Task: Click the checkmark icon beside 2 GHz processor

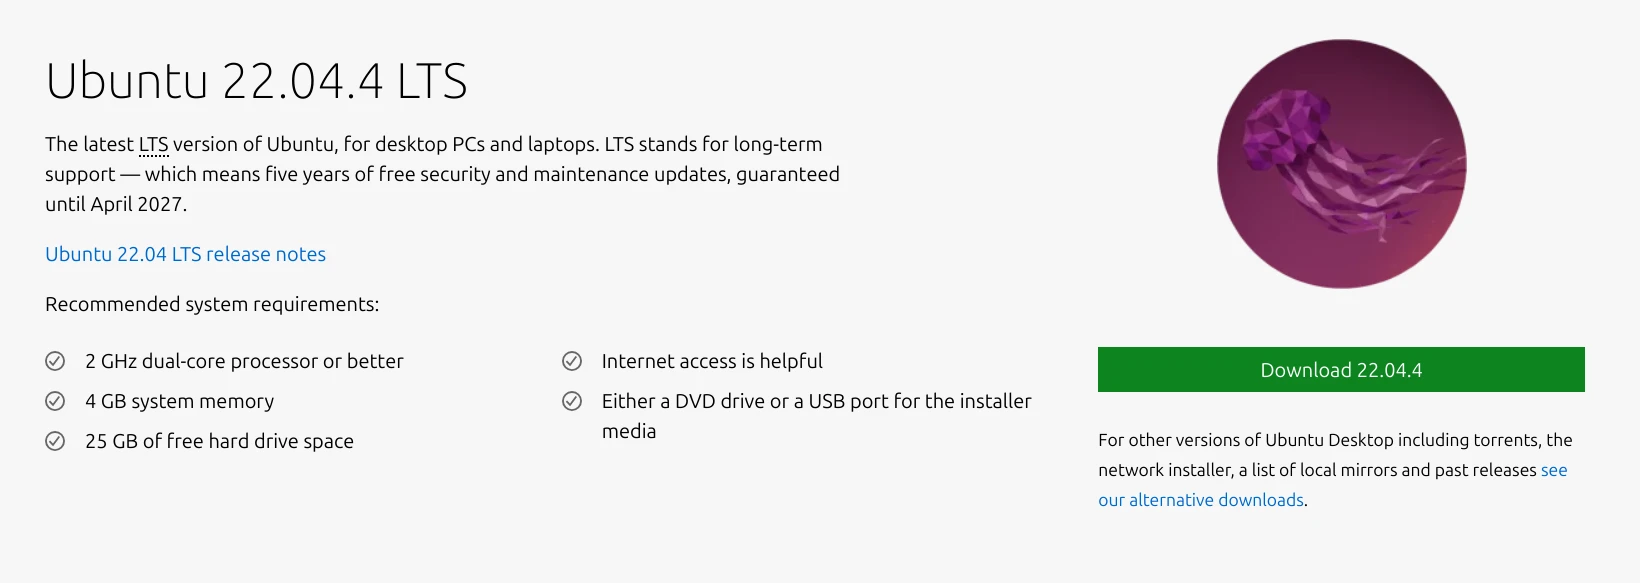Action: pyautogui.click(x=55, y=361)
